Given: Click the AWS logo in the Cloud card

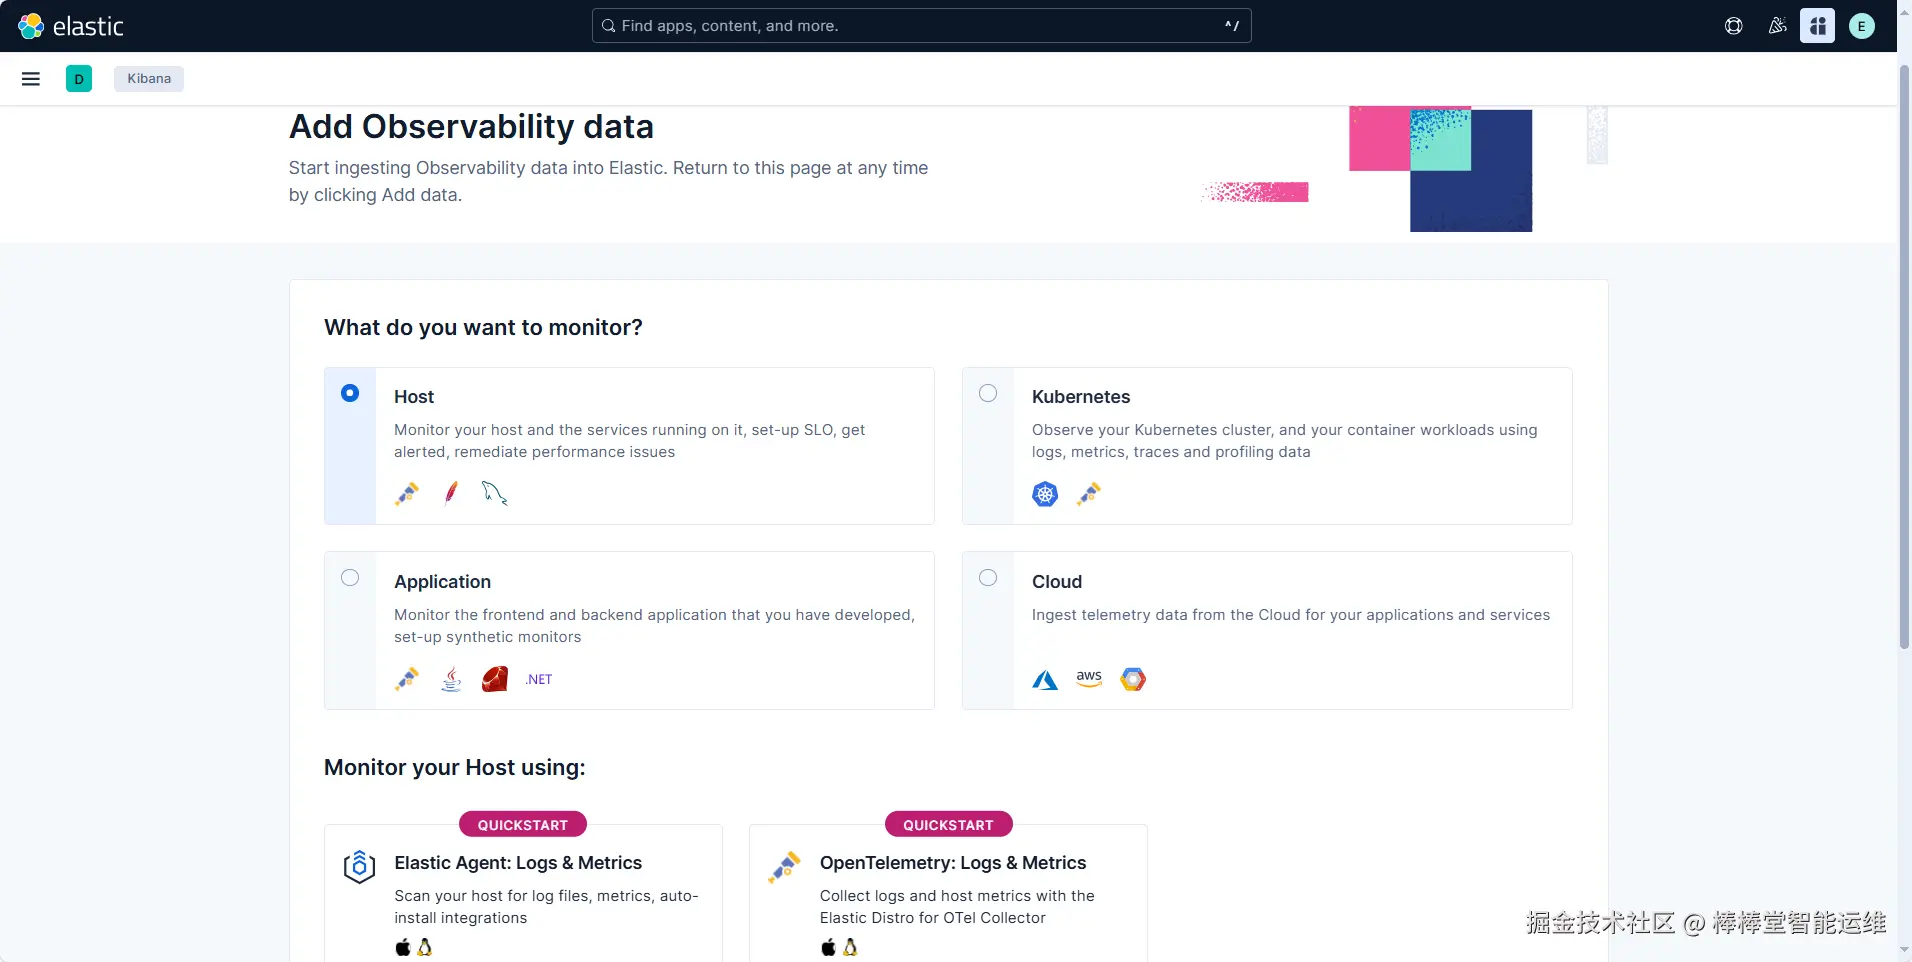Looking at the screenshot, I should click(x=1089, y=679).
